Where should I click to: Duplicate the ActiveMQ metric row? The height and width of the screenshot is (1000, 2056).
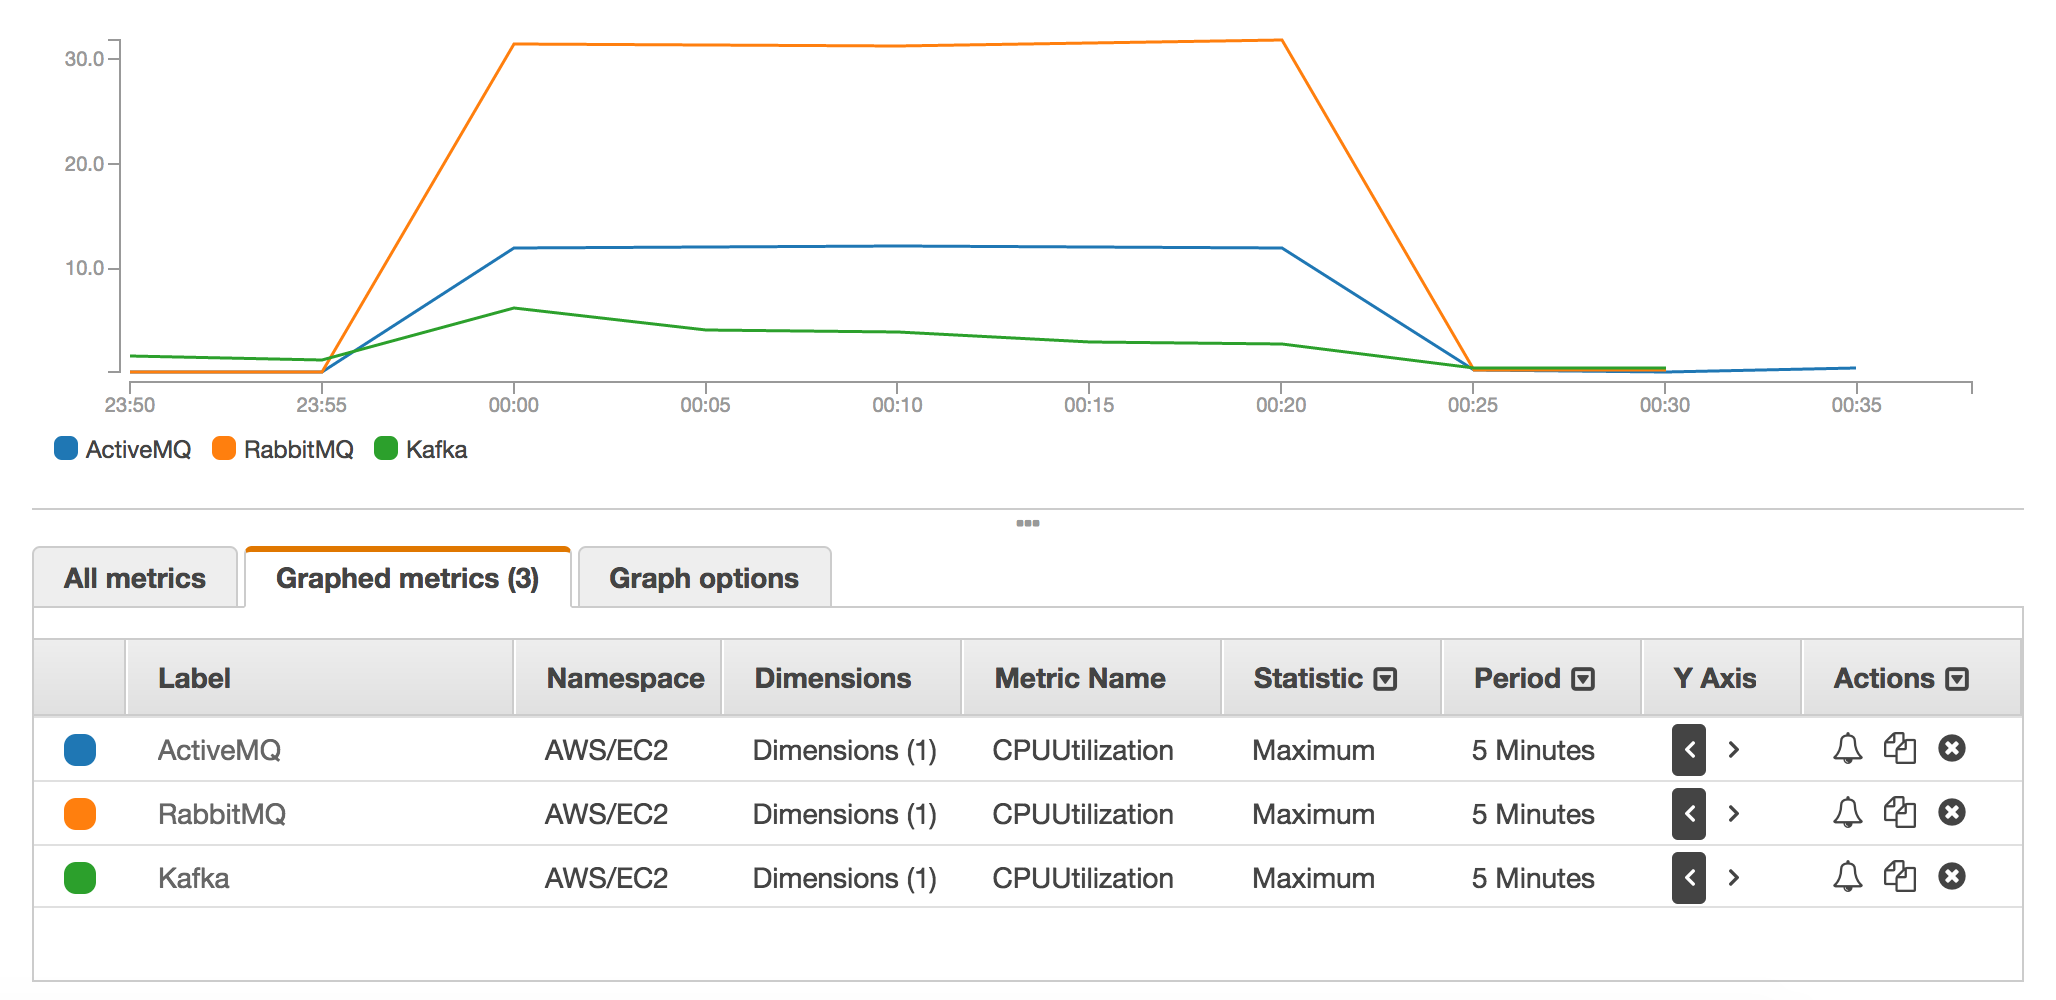click(x=1899, y=749)
